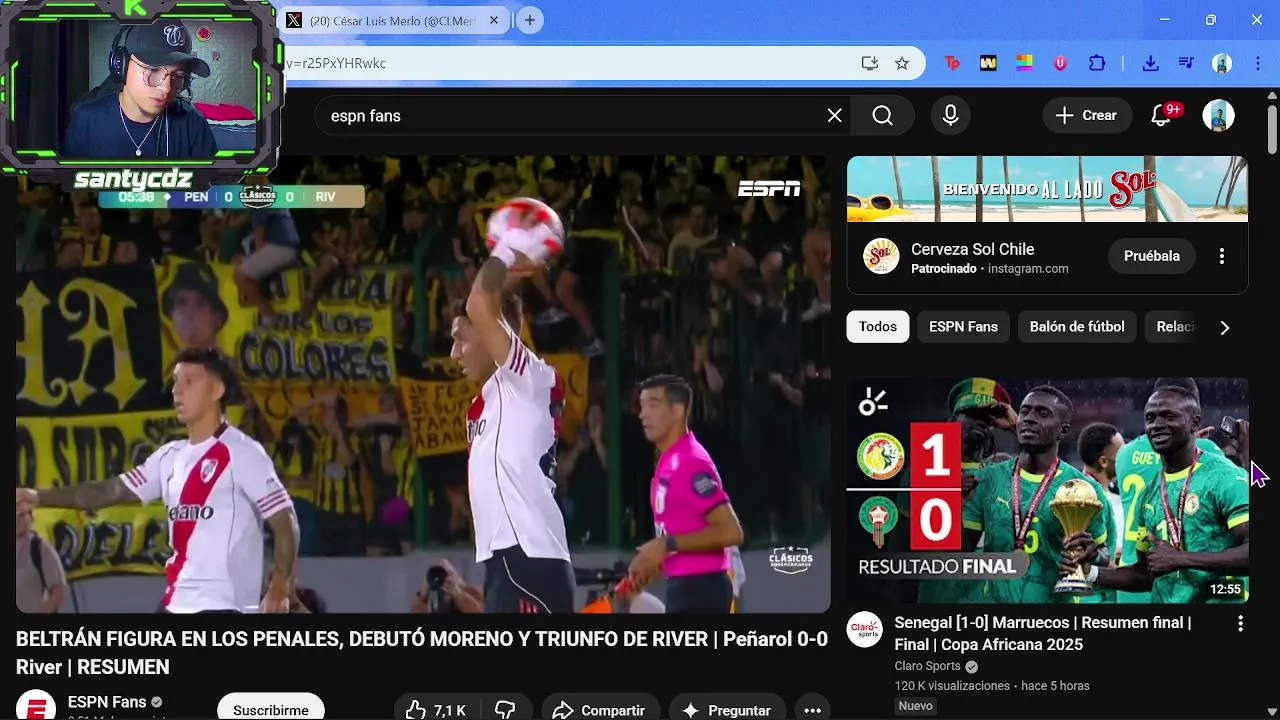Like the video with 7,1 K likes
The image size is (1280, 720).
(436, 710)
